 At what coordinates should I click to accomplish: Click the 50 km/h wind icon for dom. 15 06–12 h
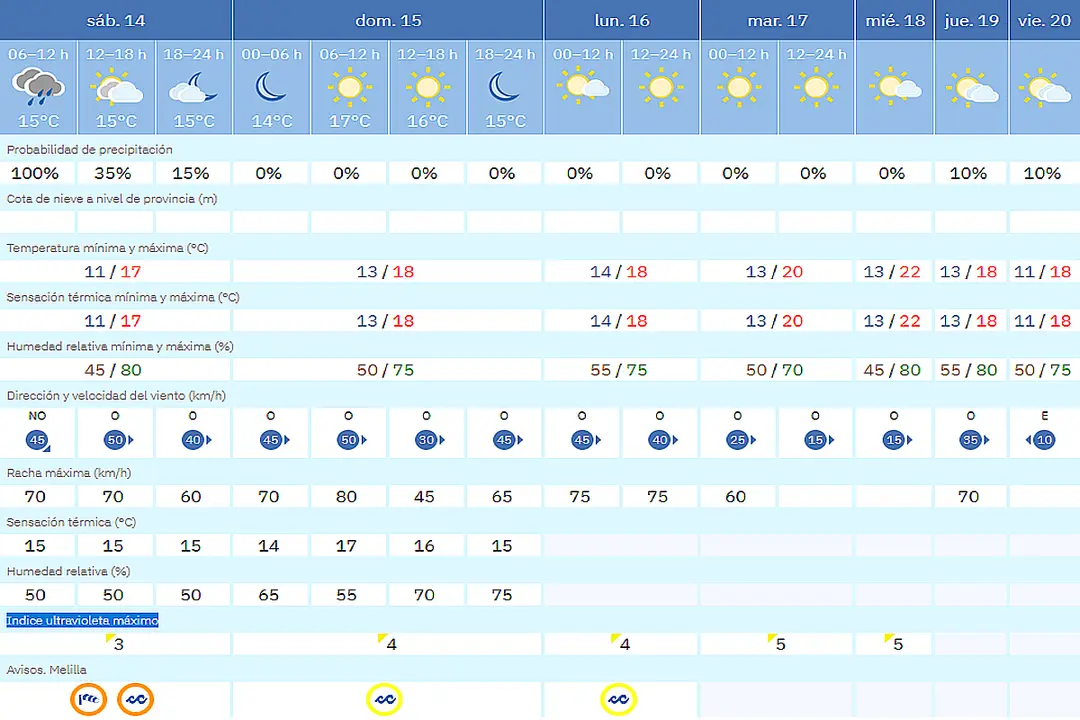(x=351, y=440)
